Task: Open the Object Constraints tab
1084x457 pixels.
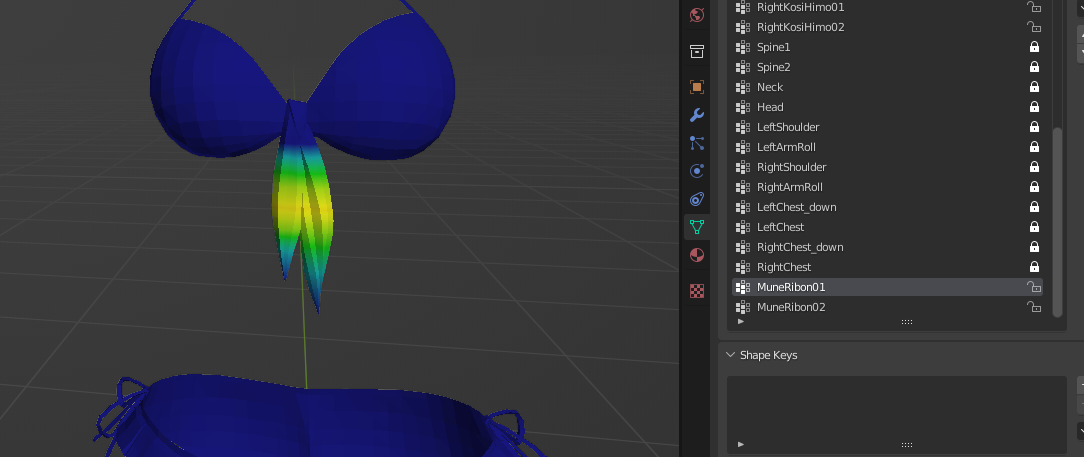Action: tap(697, 199)
